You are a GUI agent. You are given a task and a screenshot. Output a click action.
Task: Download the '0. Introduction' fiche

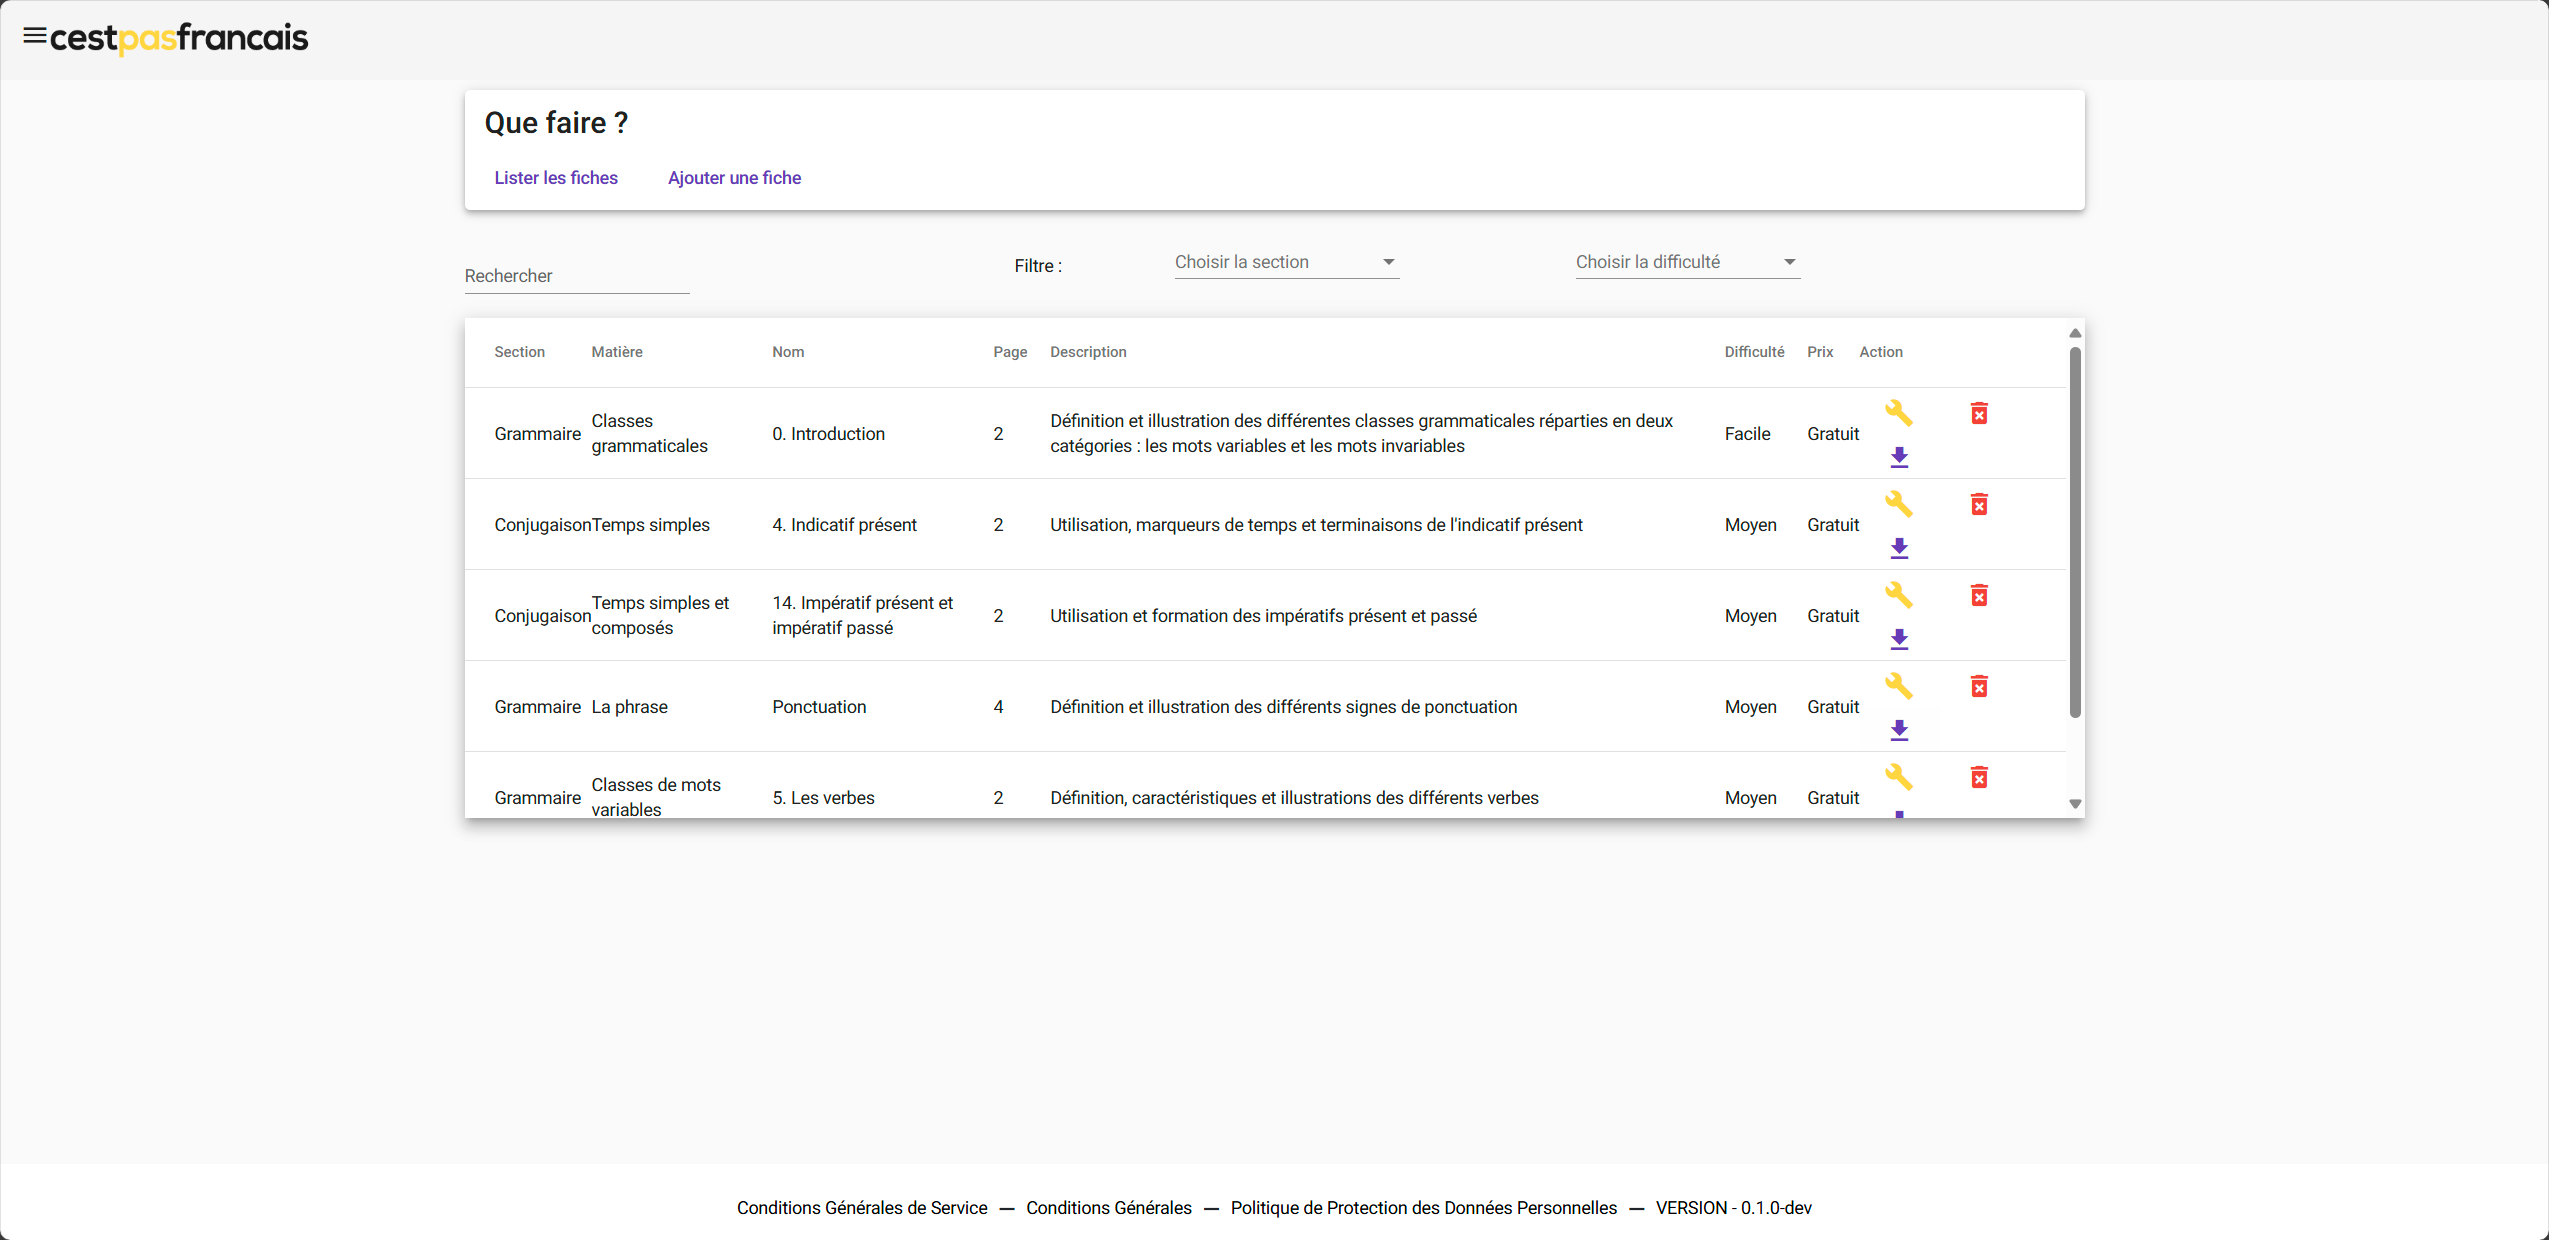[x=1899, y=457]
